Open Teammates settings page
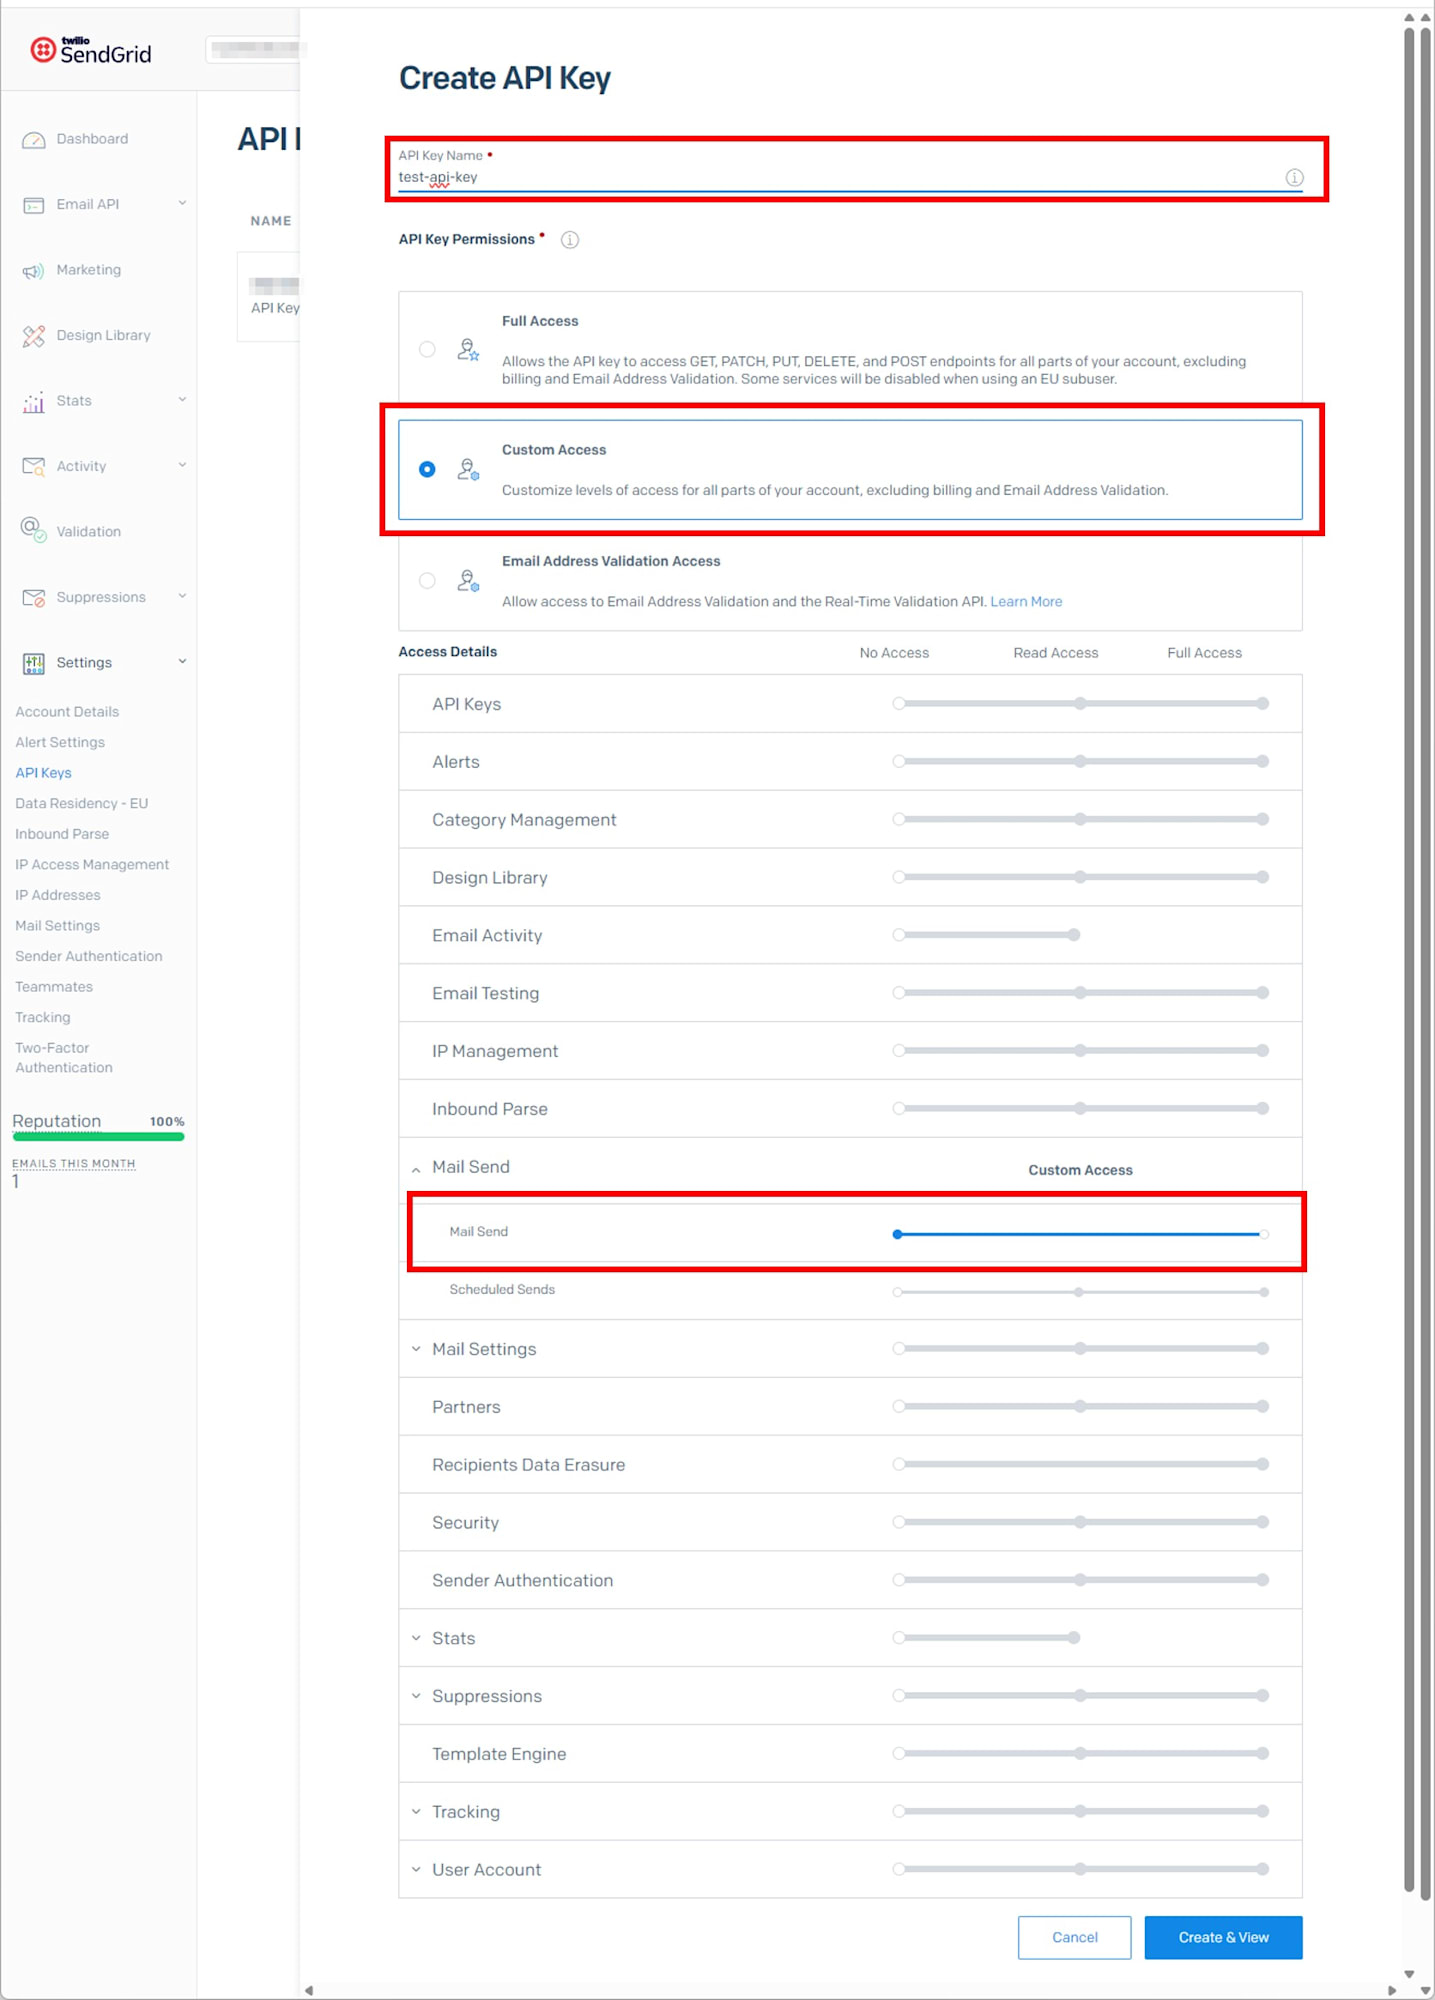 (54, 987)
